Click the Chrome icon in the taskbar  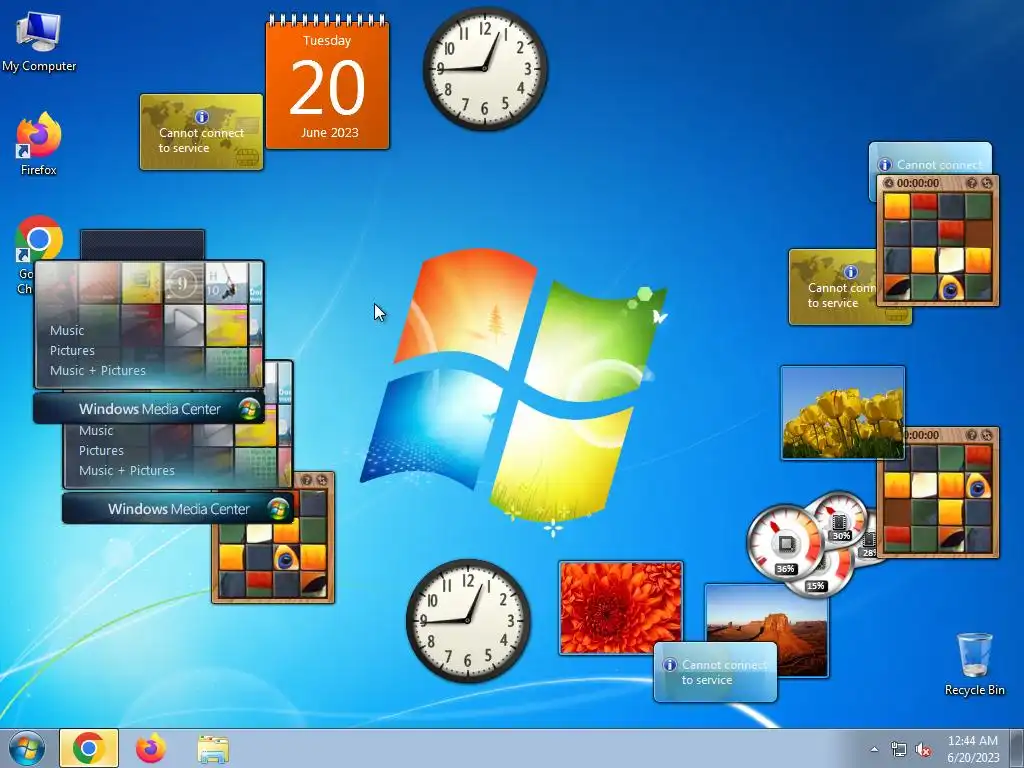(x=89, y=748)
